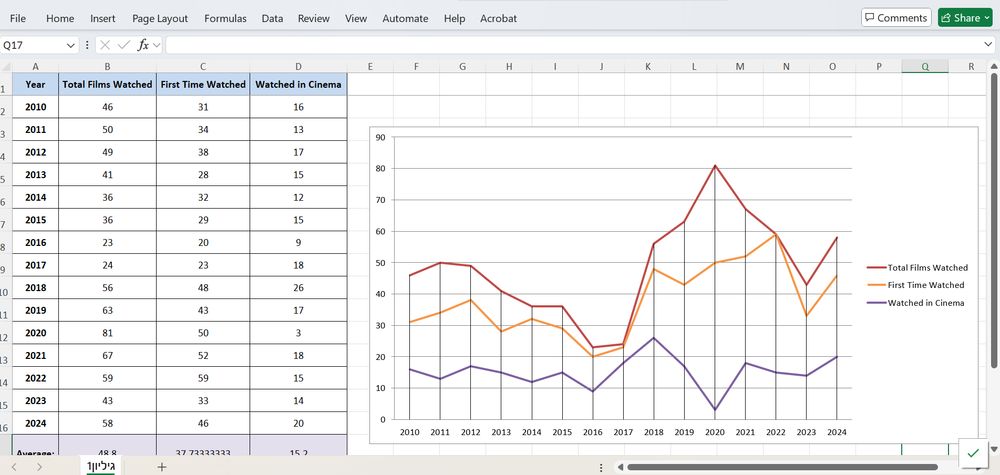Open the Insert ribbon tab
This screenshot has width=1000, height=475.
coord(103,18)
